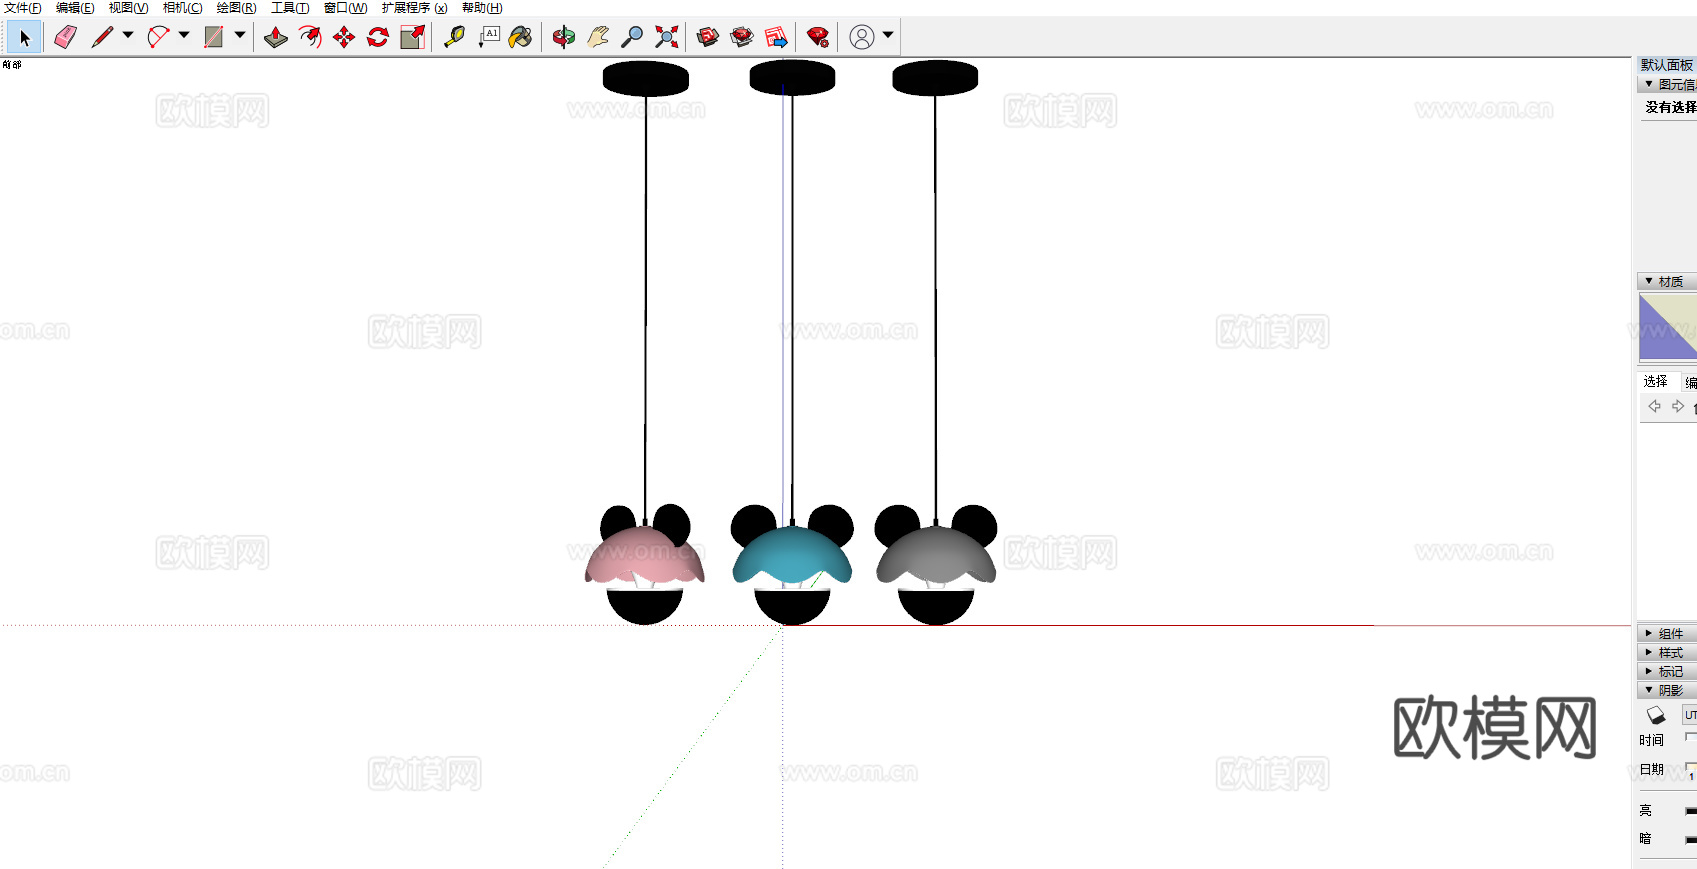
Task: Click the ceiling mount above the pink lamp
Action: click(646, 79)
